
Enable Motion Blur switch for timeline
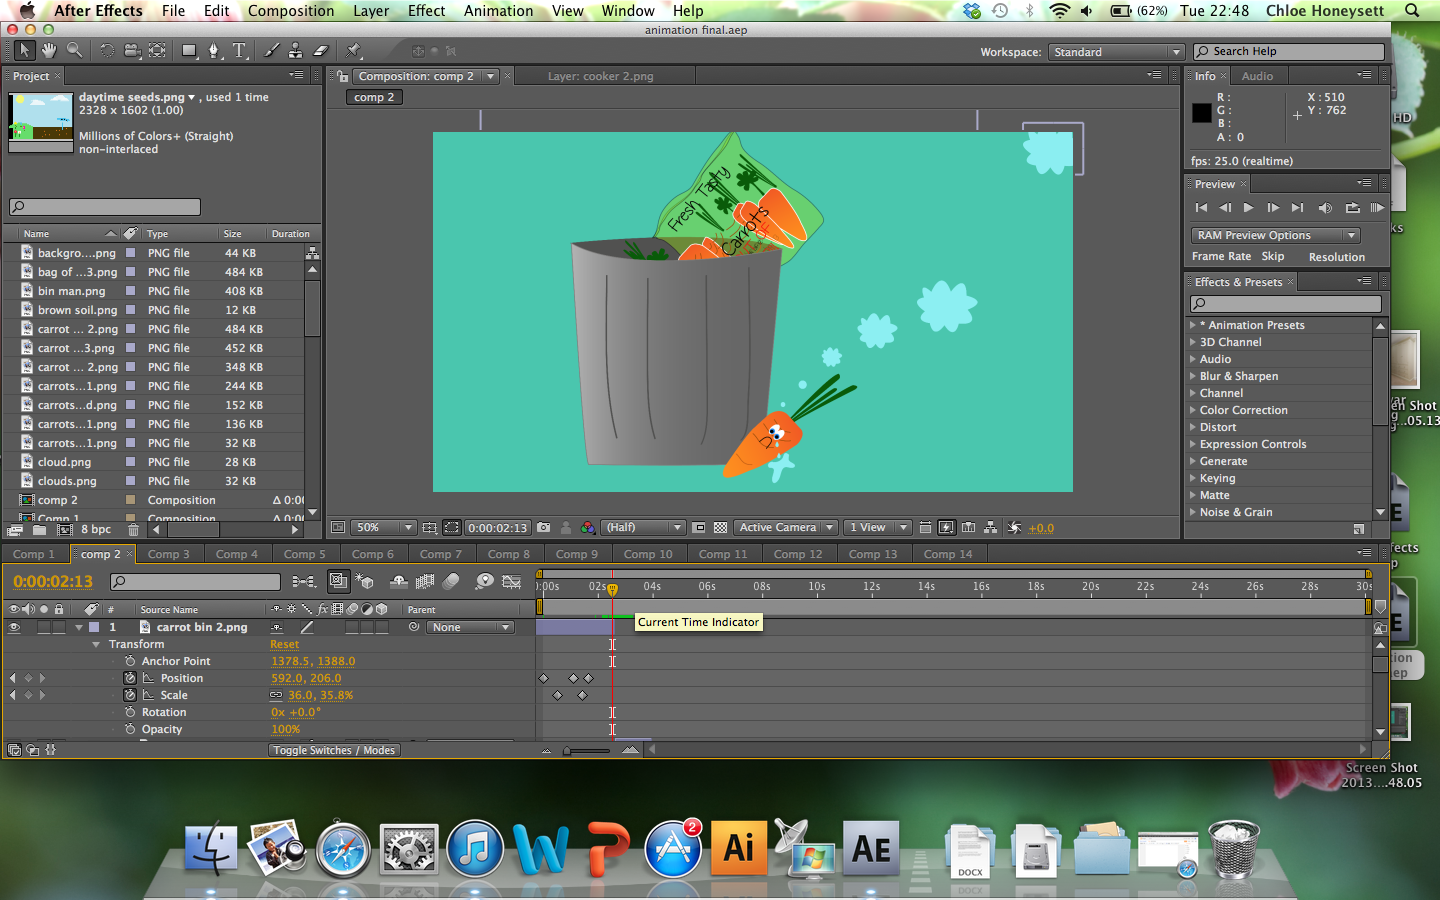[451, 581]
